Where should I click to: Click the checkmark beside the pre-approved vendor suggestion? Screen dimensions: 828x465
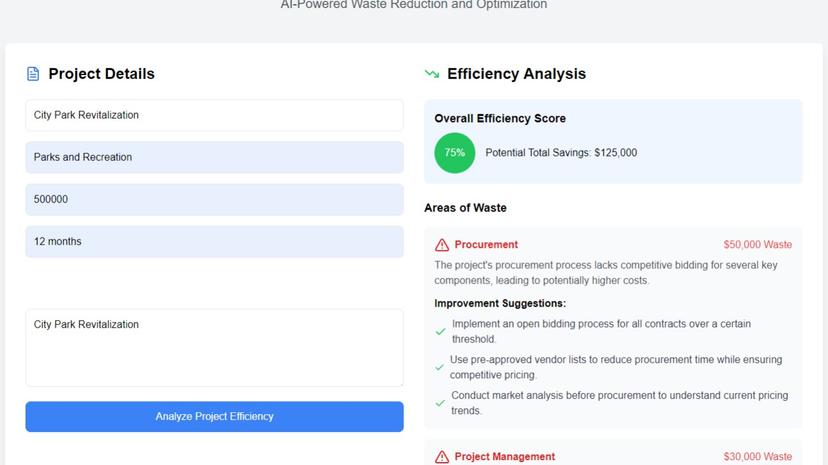(440, 367)
